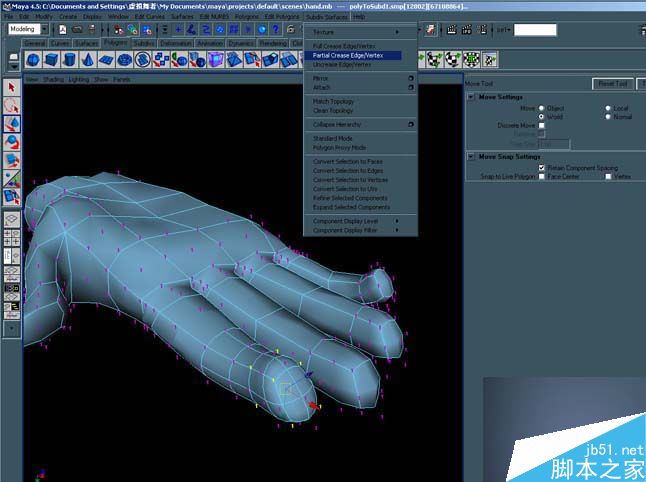Click the quick selection text field
646x482 pixels.
pyautogui.click(x=535, y=30)
